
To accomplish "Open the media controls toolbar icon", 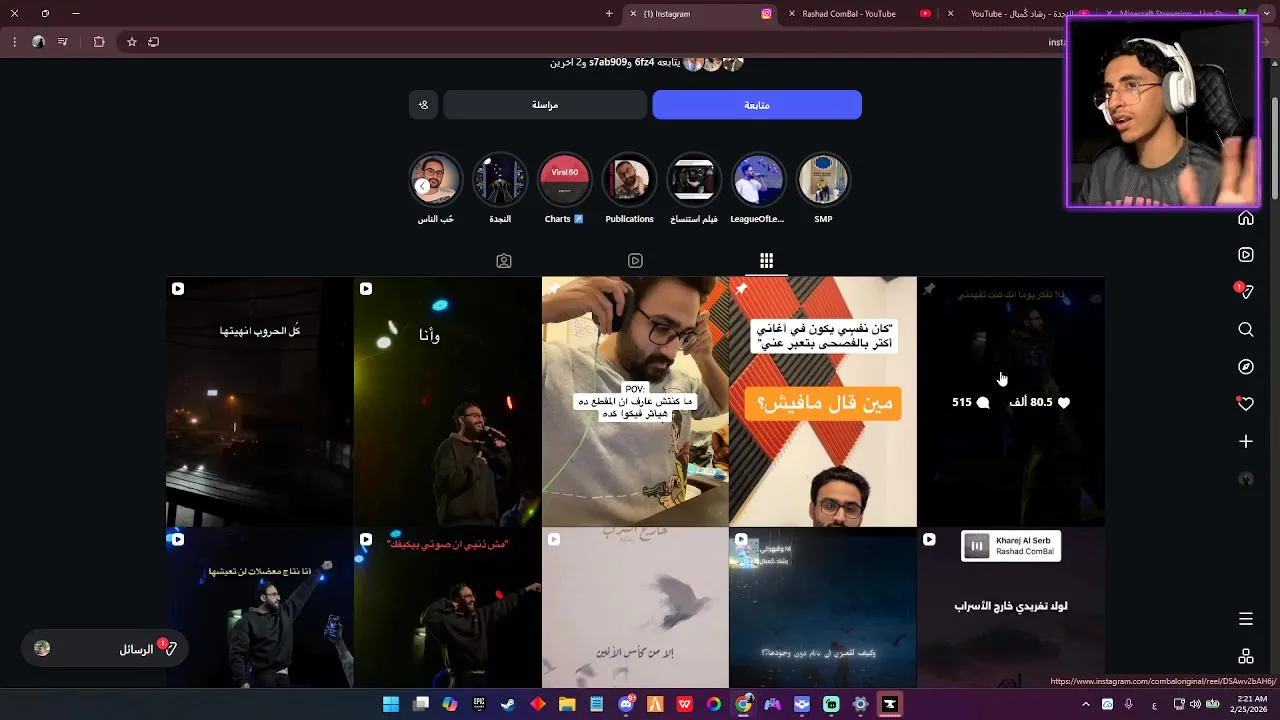I will click(63, 42).
